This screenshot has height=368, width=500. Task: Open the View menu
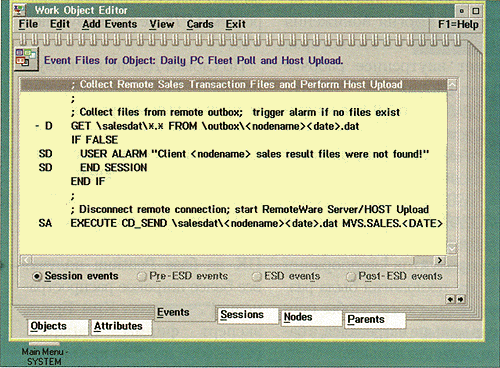point(162,24)
